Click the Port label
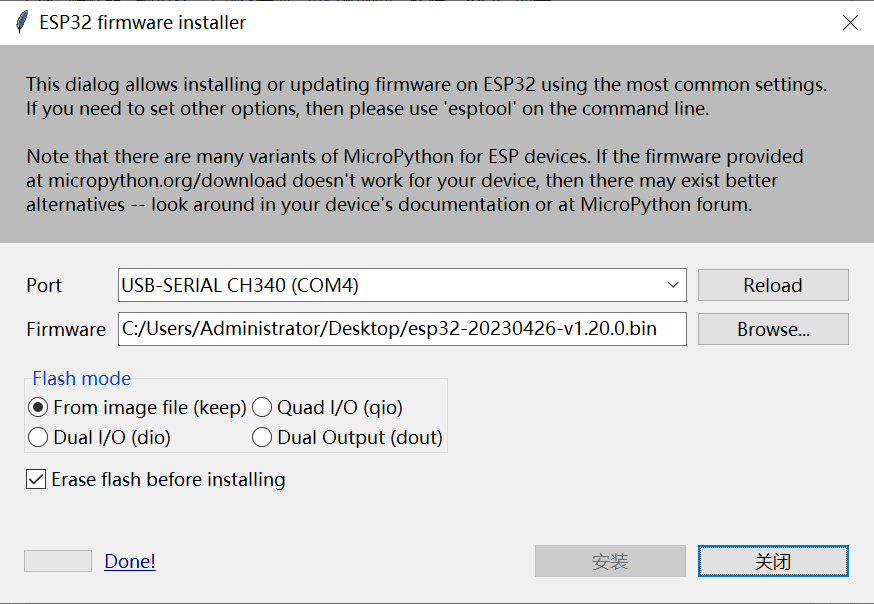The height and width of the screenshot is (604, 874). pyautogui.click(x=44, y=285)
